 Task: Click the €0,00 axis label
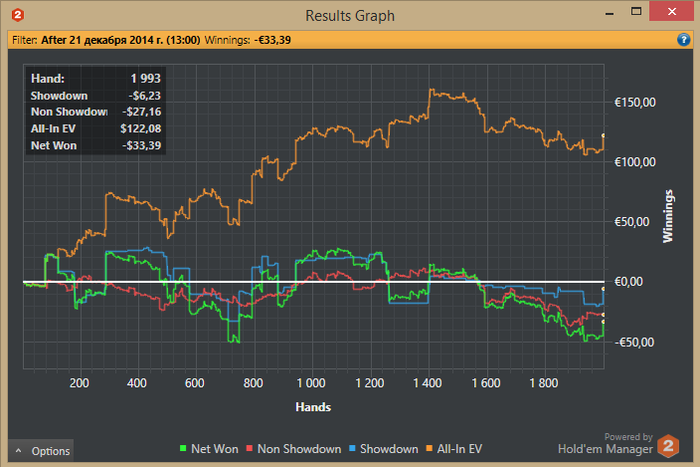tap(629, 282)
